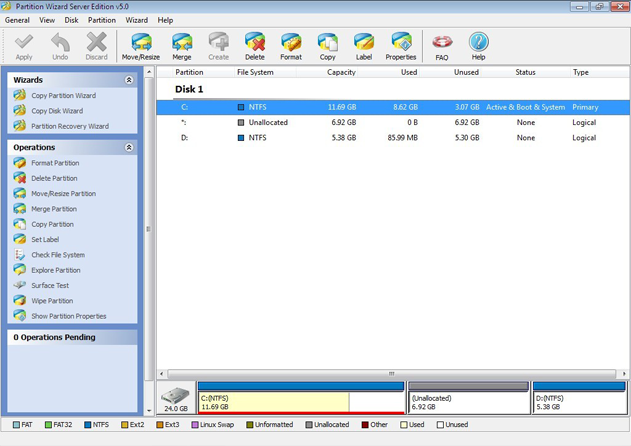Screen dimensions: 631x446
Task: Select the D: NTFS block in disk map
Action: 579,400
